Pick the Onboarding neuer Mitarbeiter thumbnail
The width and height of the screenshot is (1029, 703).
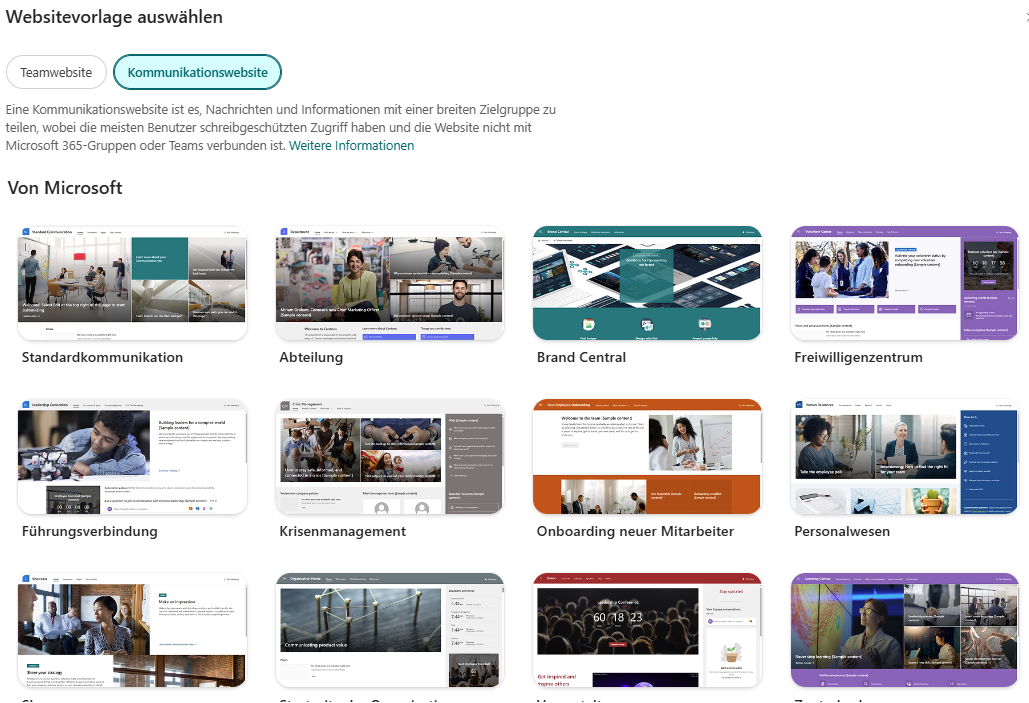(647, 457)
